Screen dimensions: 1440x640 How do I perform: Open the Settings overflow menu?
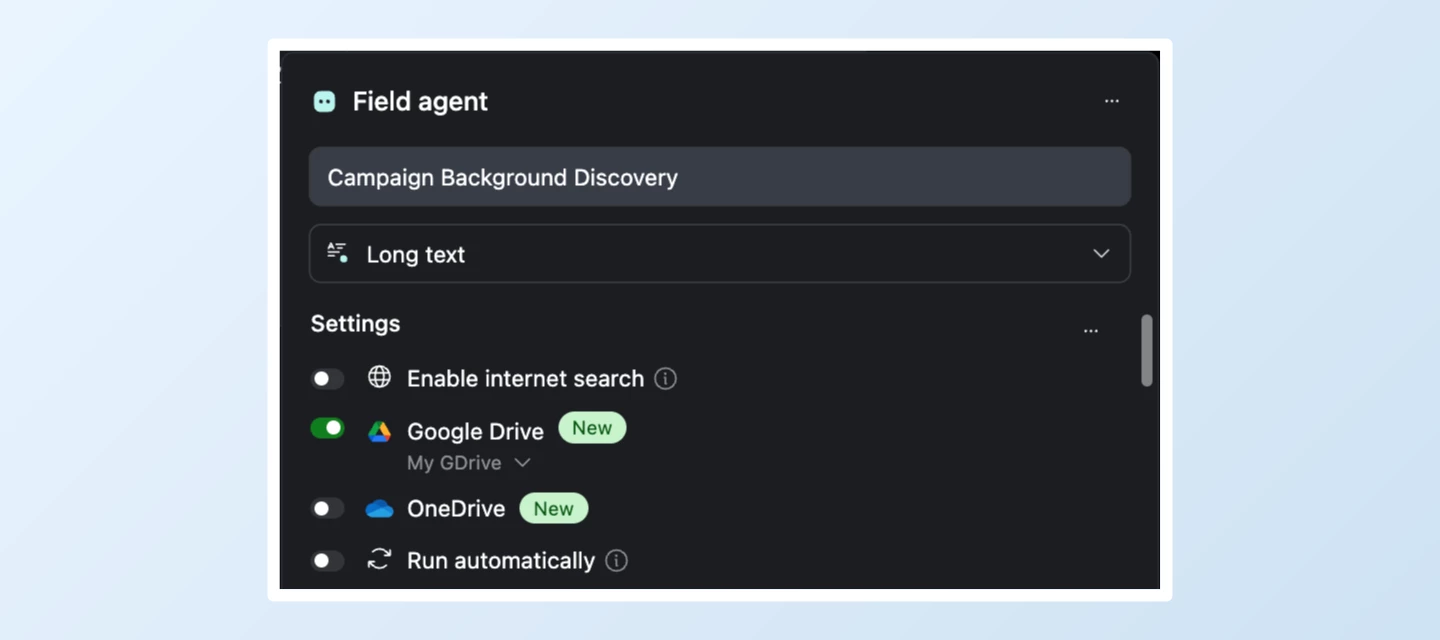(x=1091, y=330)
